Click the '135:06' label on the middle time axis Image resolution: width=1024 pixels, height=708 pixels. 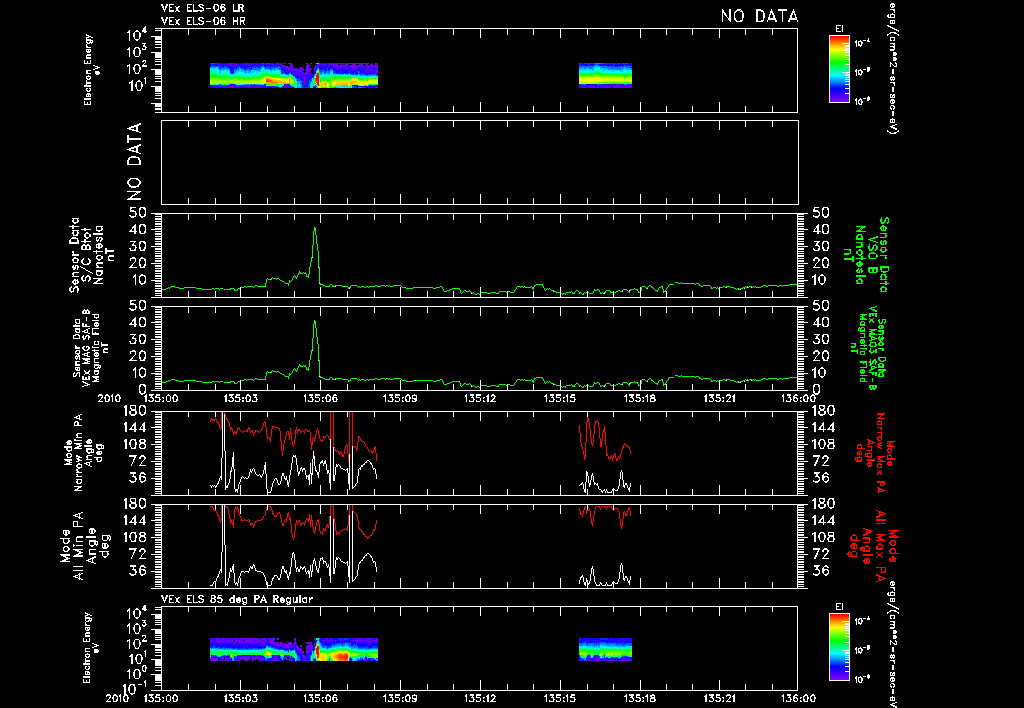tap(321, 398)
